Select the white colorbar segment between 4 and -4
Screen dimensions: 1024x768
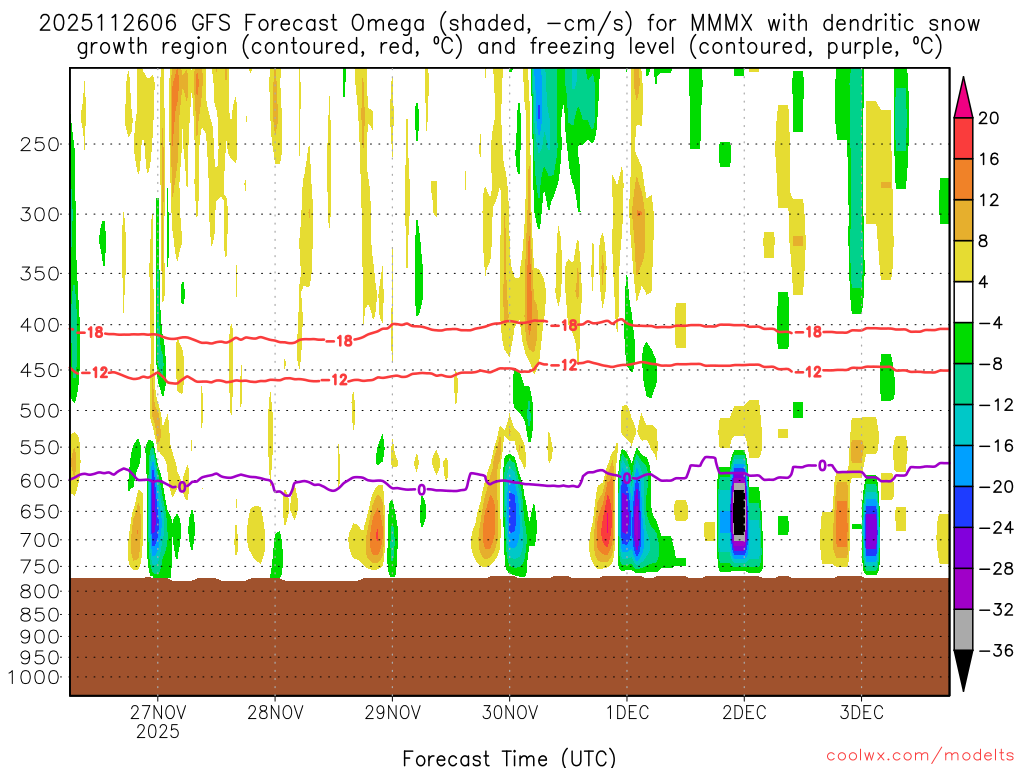964,303
